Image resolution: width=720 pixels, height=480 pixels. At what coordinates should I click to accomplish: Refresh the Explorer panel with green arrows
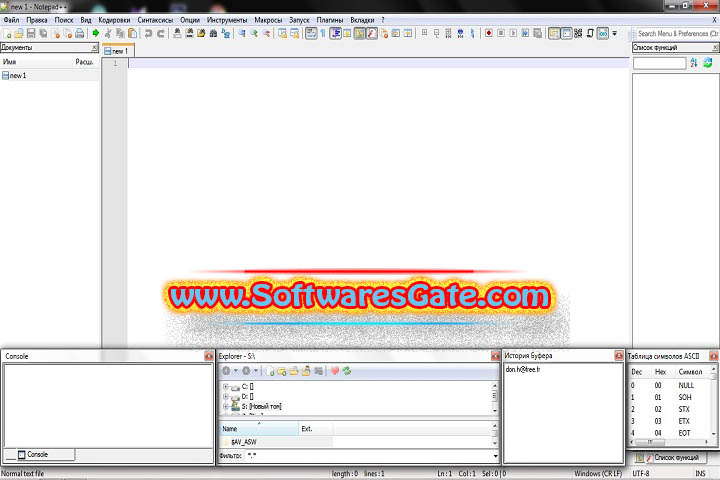pyautogui.click(x=347, y=371)
